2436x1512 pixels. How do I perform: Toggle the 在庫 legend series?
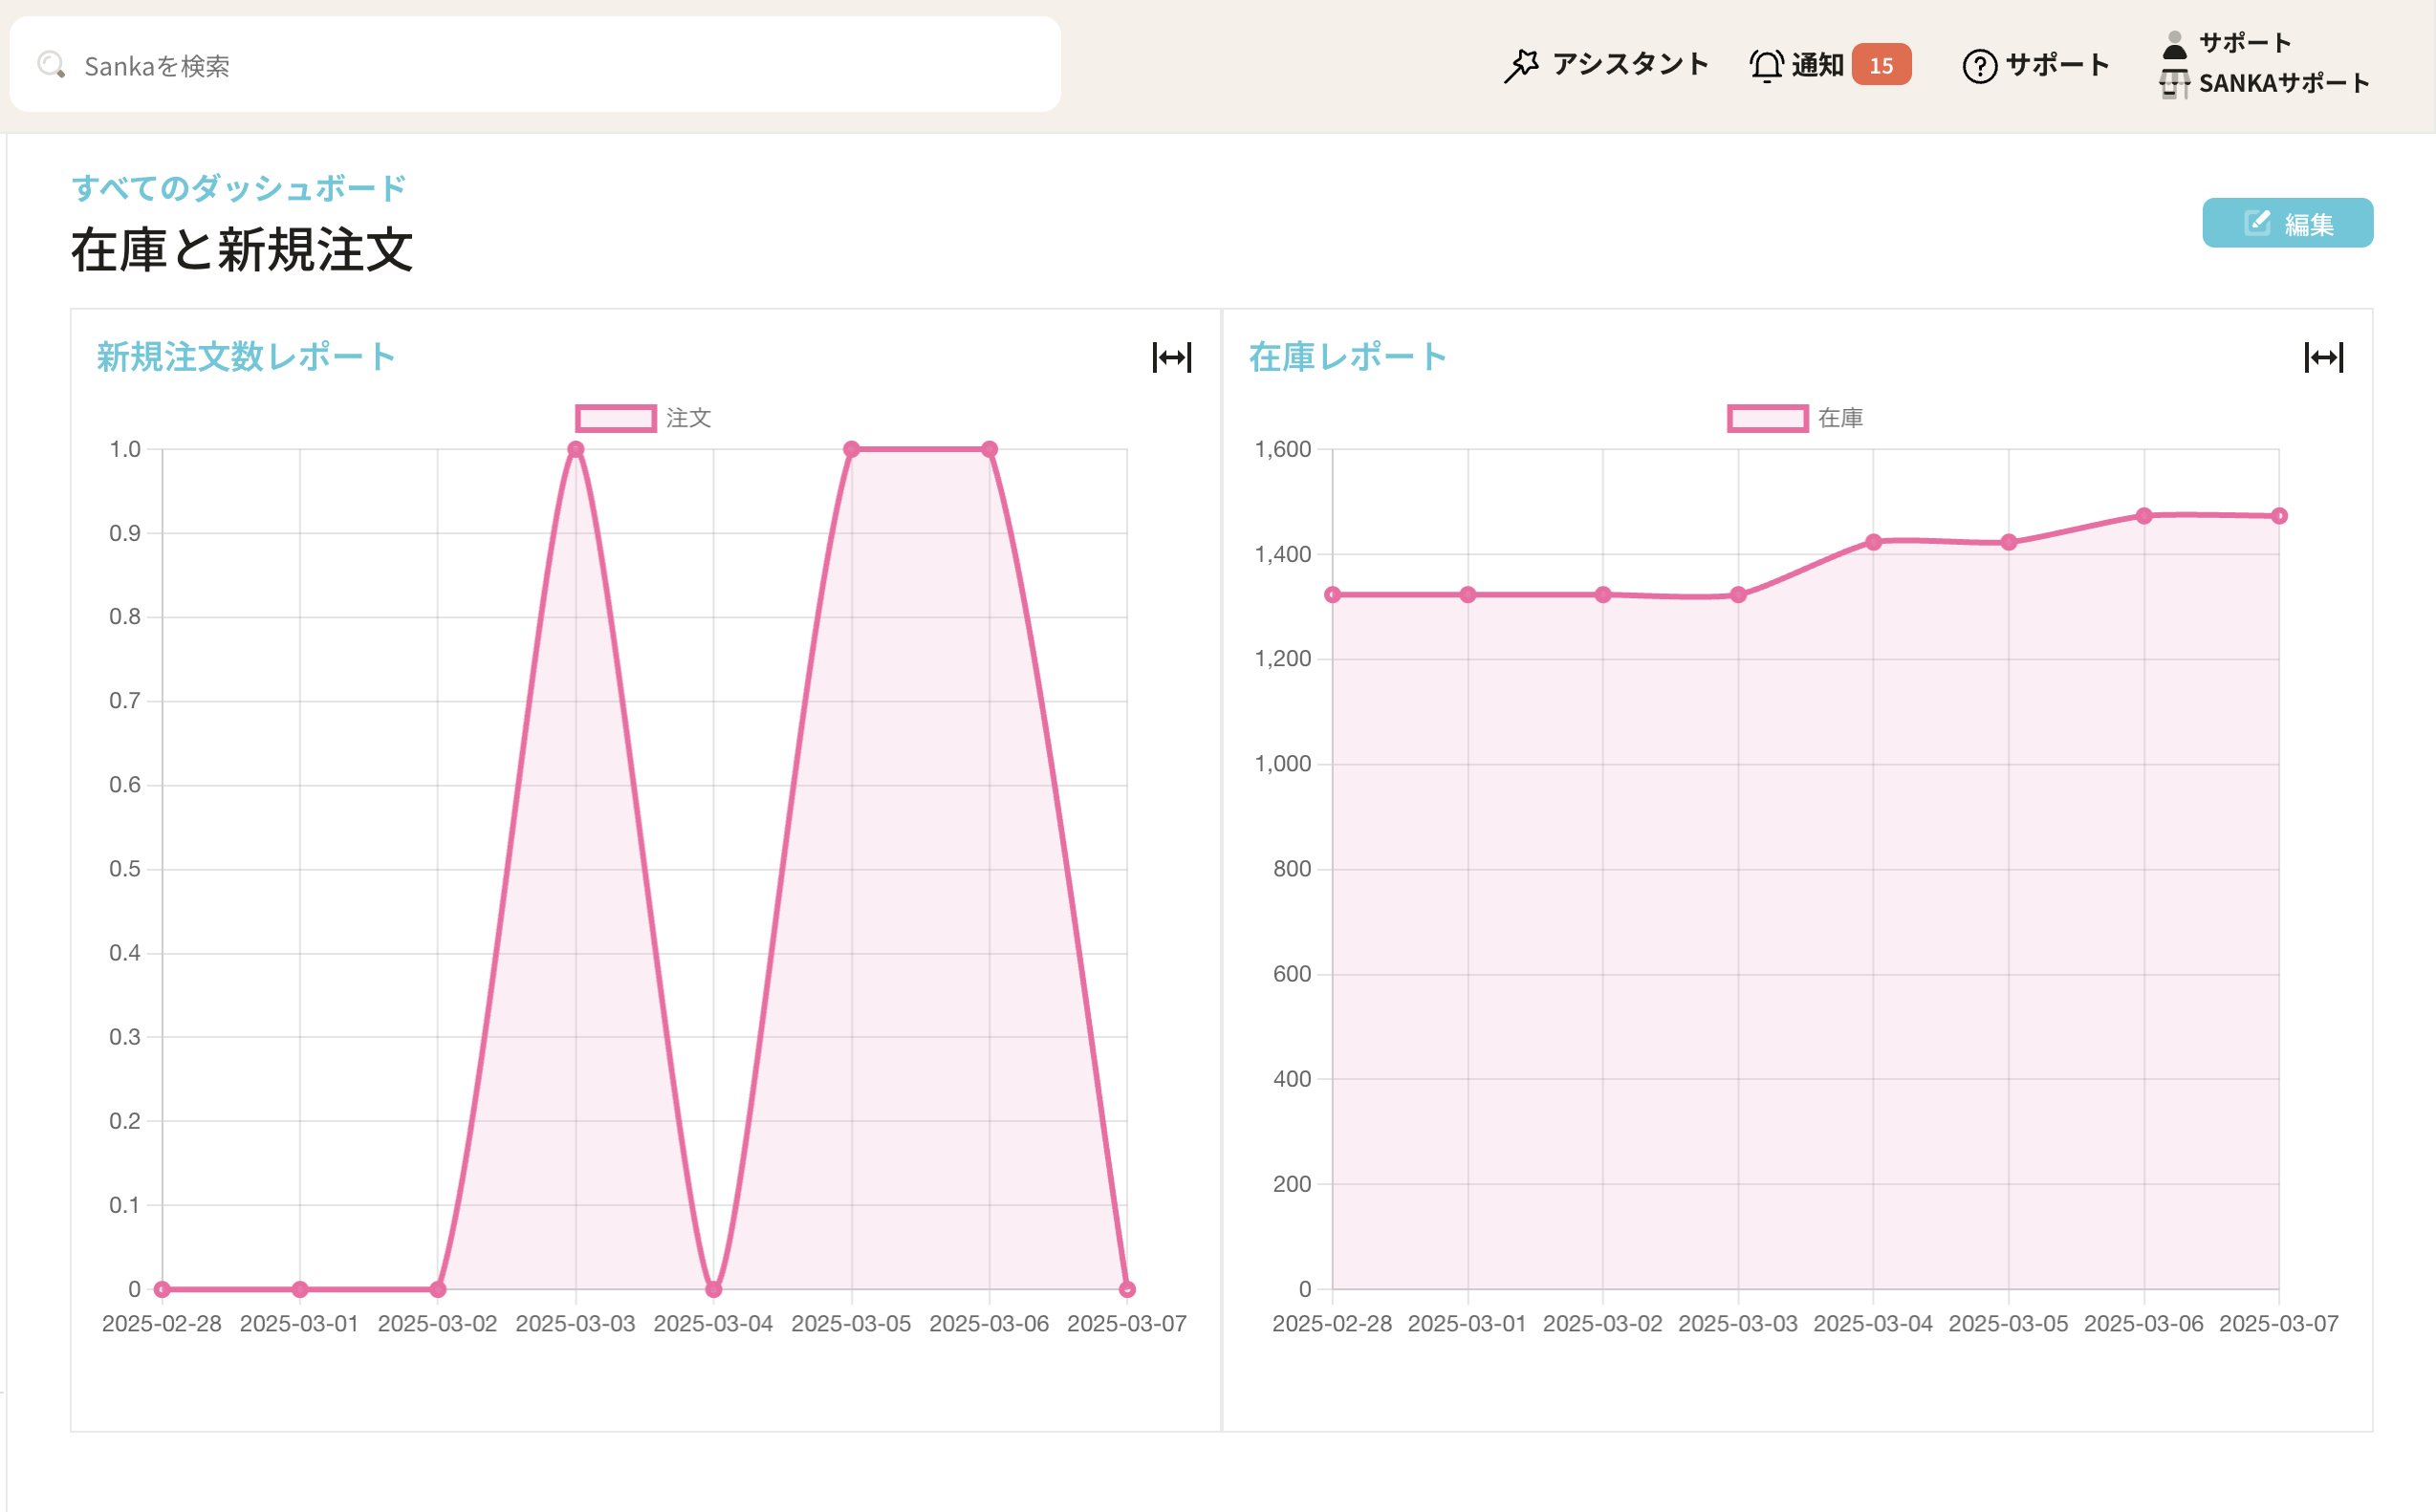point(1767,418)
